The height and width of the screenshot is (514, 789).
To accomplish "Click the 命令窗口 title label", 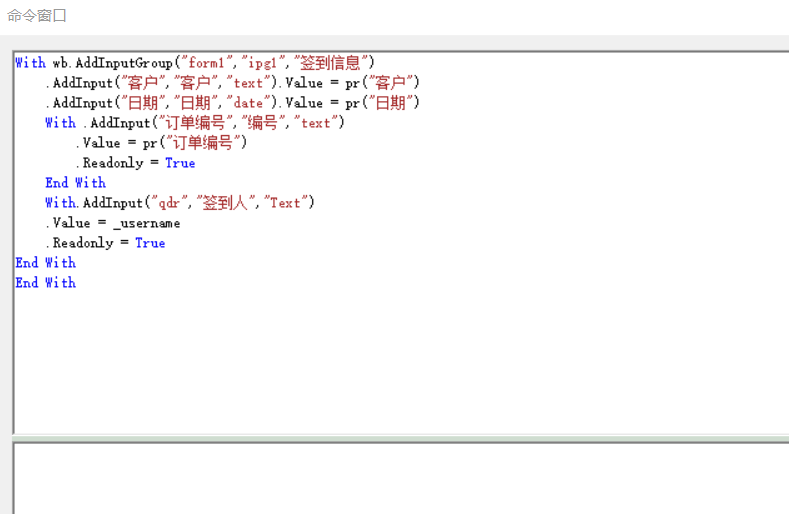I will pyautogui.click(x=37, y=16).
